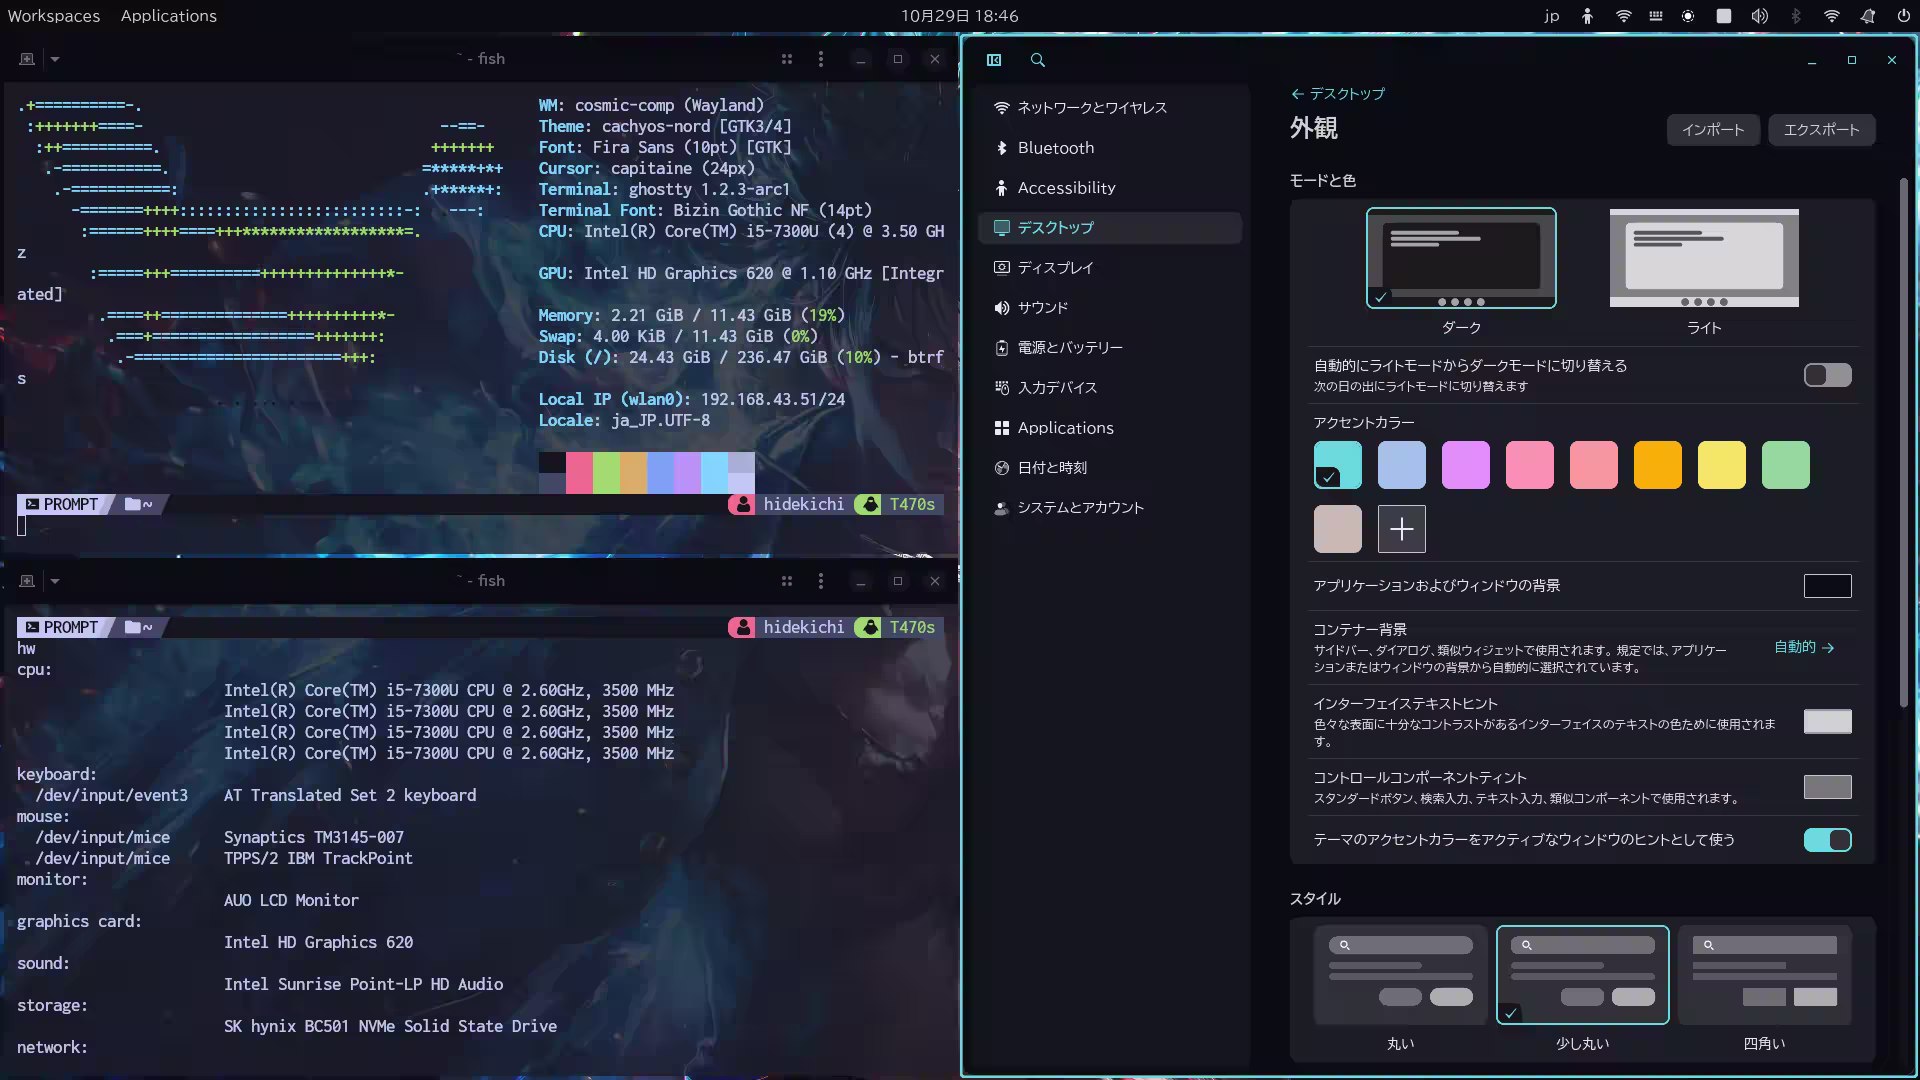Click the tab overview grid icon in the terminal titlebar
The width and height of the screenshot is (1920, 1080).
pyautogui.click(x=787, y=59)
